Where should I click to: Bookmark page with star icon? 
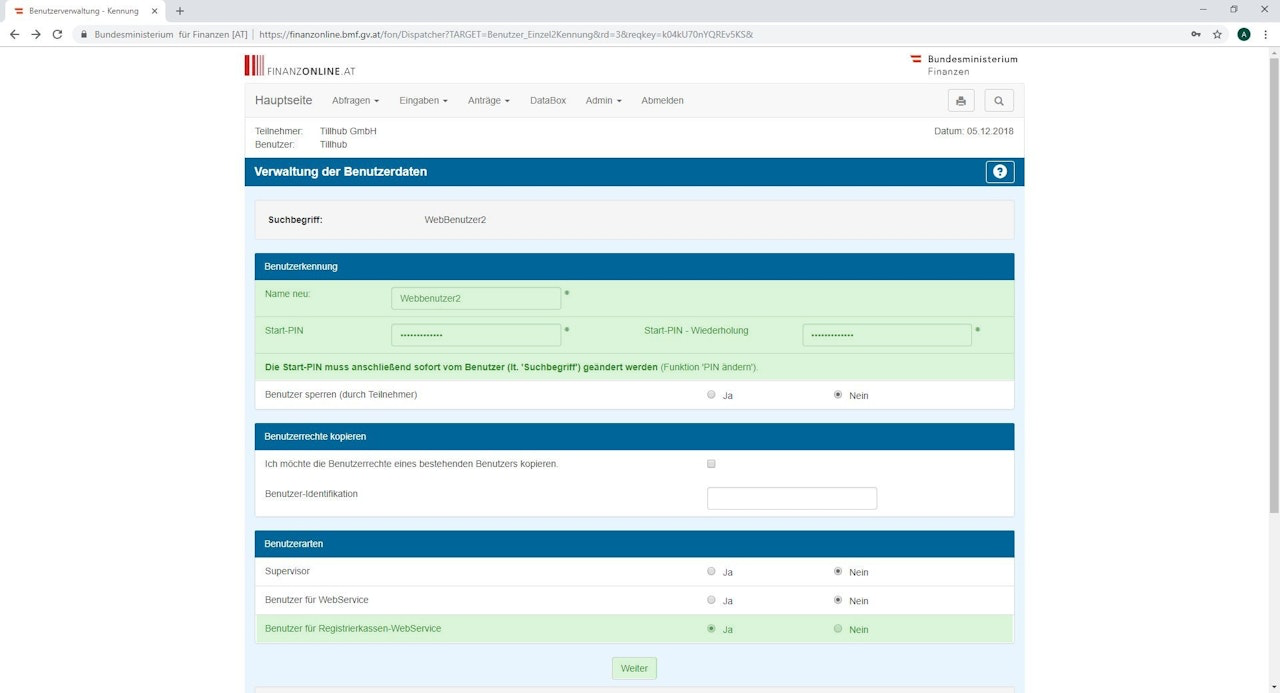coord(1217,34)
